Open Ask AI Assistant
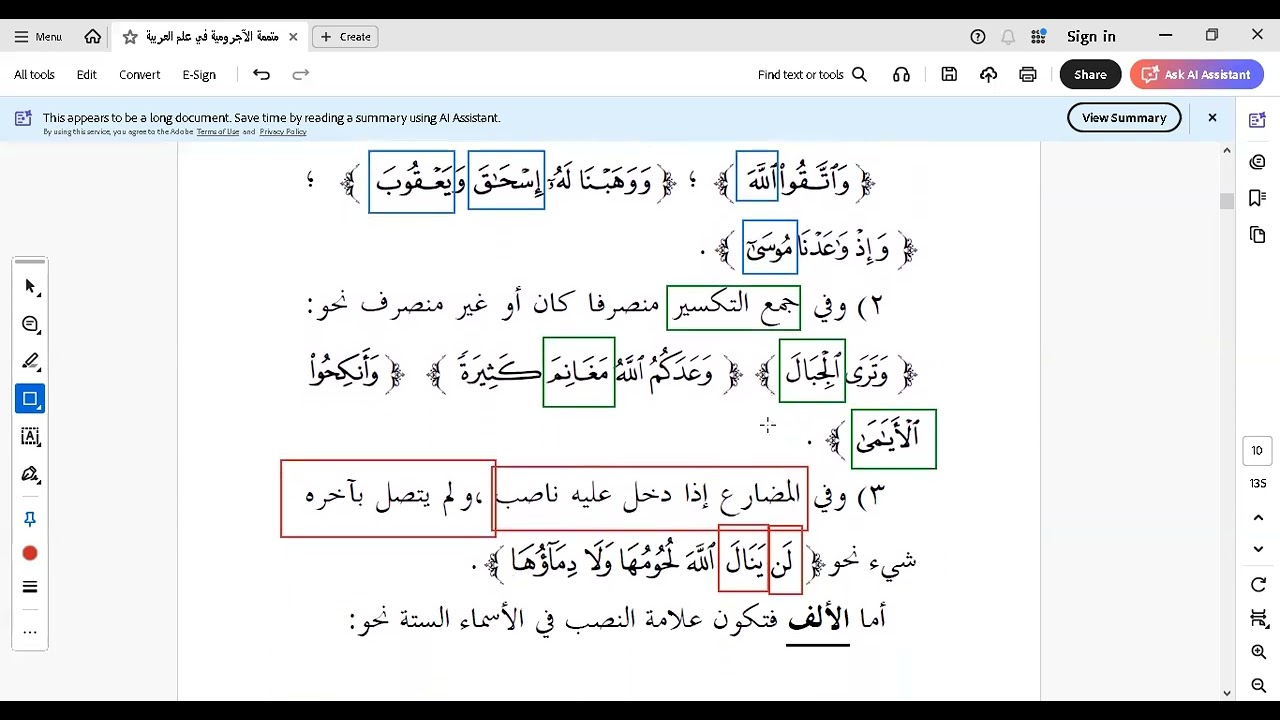The image size is (1280, 720). [x=1196, y=74]
